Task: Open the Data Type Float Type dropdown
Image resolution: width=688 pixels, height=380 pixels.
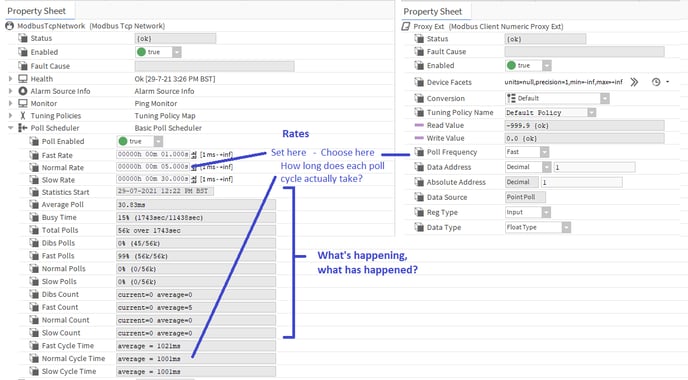Action: coord(566,227)
